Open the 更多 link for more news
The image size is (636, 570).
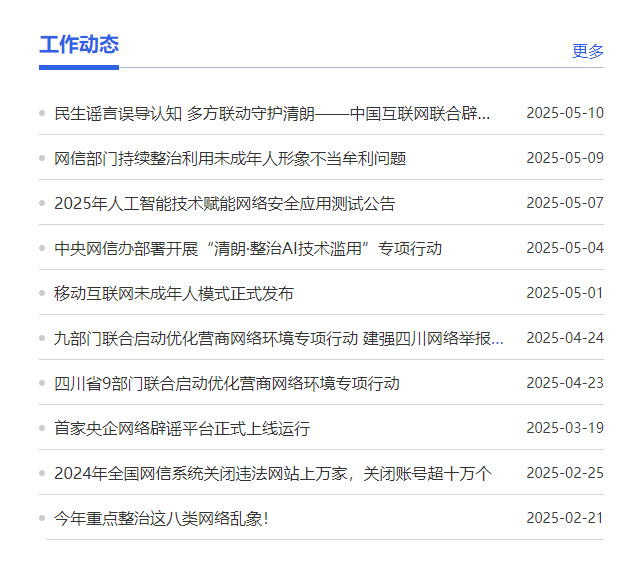[587, 51]
